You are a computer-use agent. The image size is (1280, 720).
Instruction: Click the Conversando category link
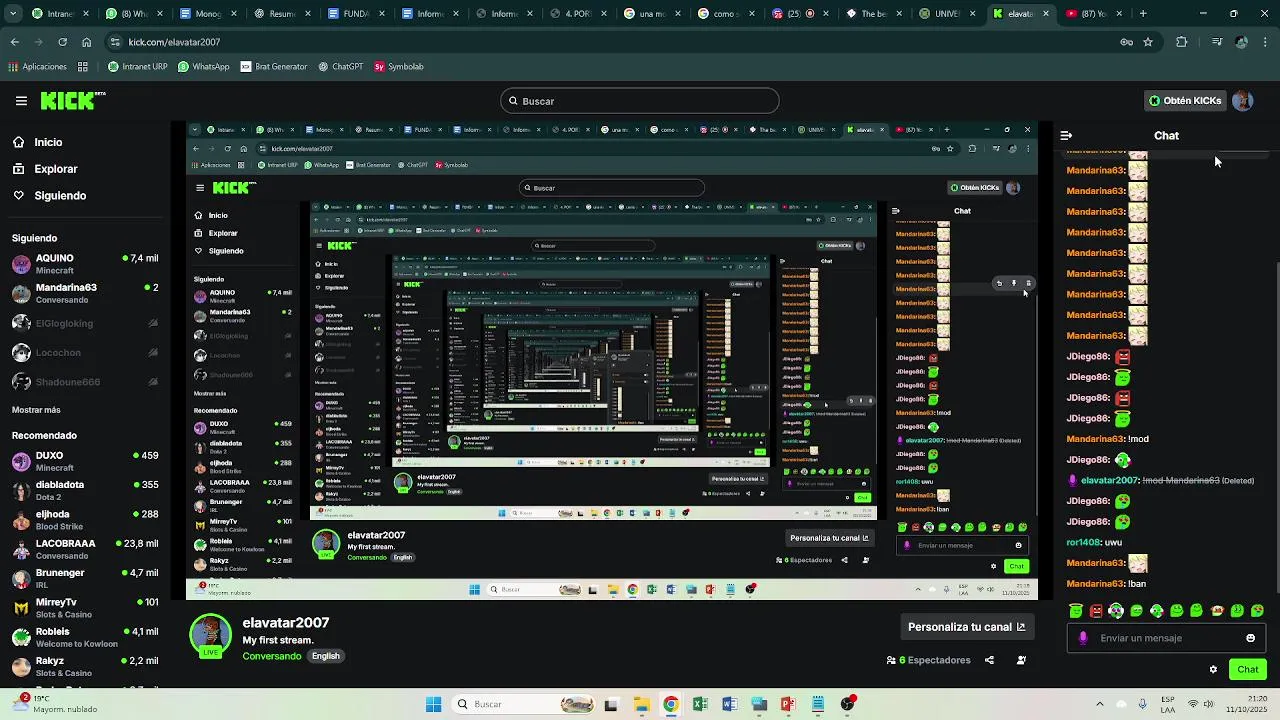pyautogui.click(x=271, y=656)
